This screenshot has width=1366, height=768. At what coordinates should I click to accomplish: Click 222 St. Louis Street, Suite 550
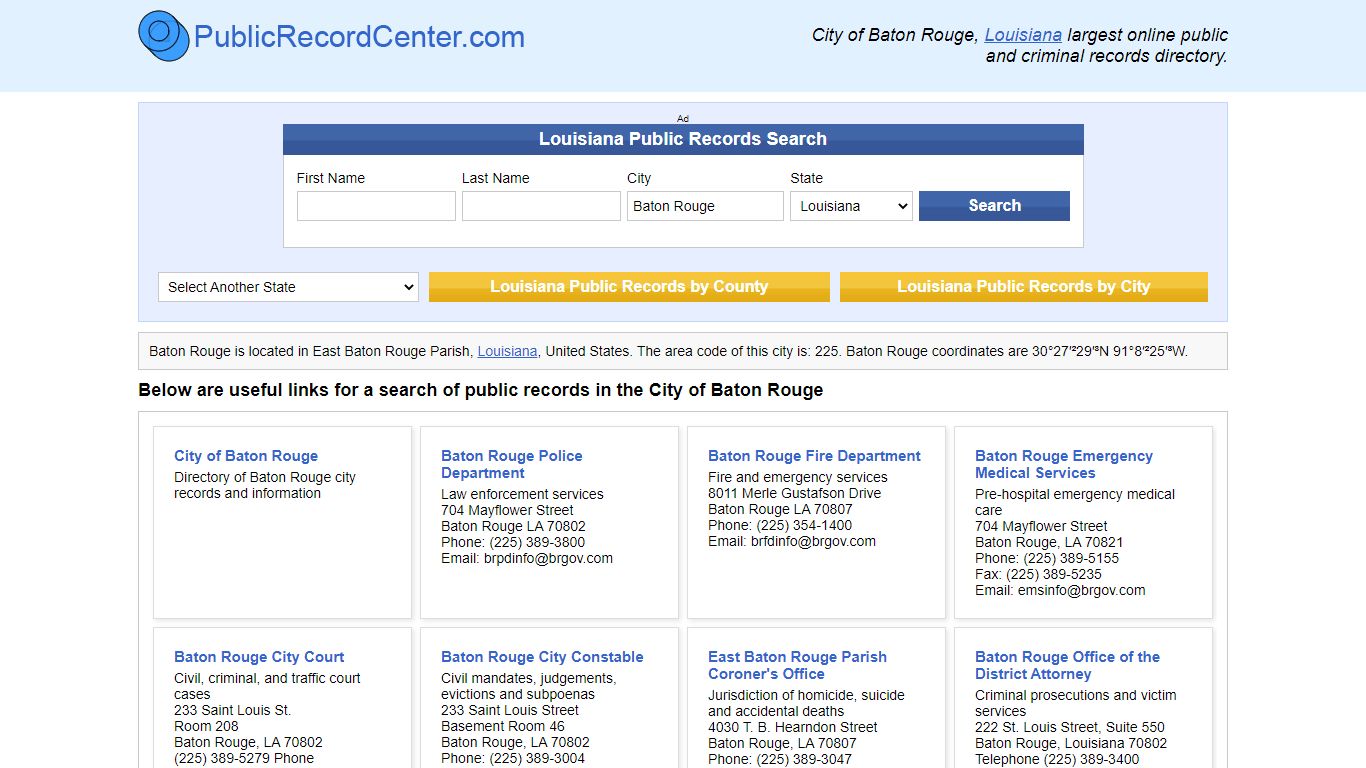point(1070,727)
